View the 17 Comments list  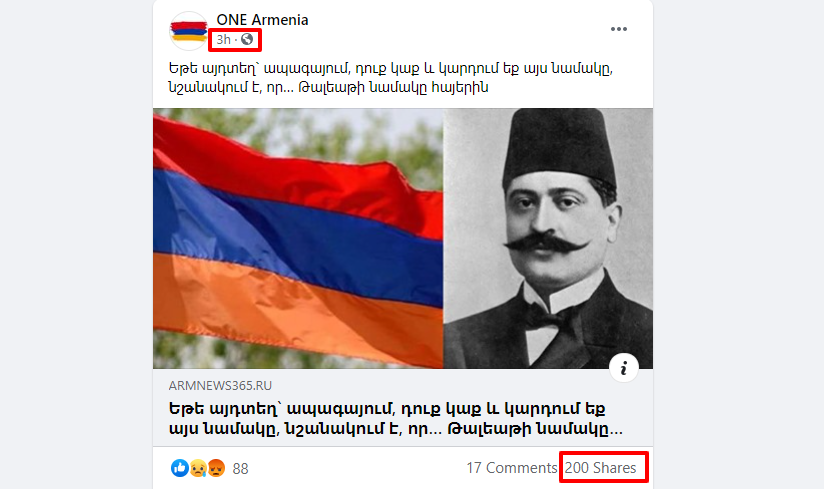[x=511, y=467]
